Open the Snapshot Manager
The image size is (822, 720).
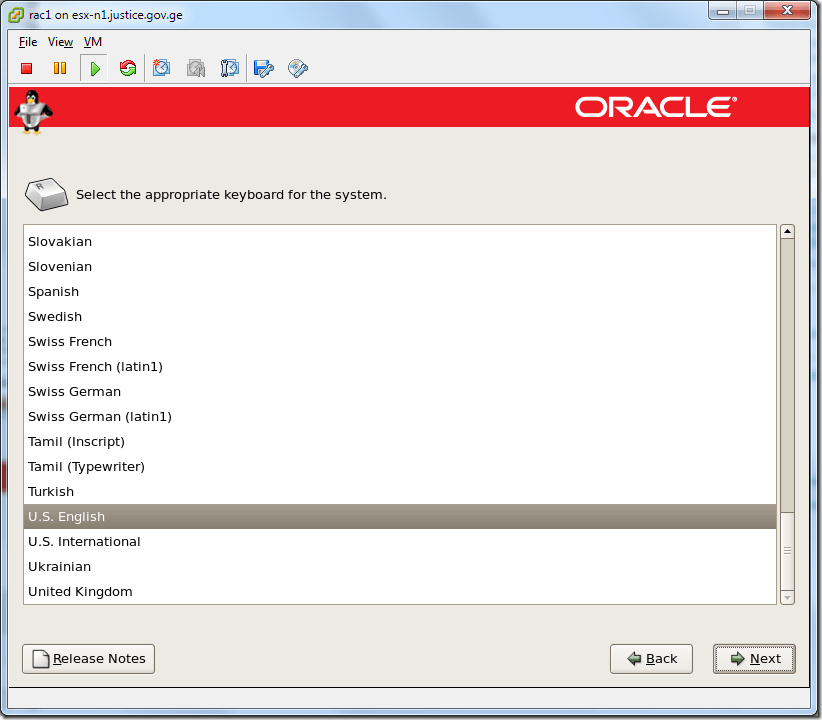(229, 68)
